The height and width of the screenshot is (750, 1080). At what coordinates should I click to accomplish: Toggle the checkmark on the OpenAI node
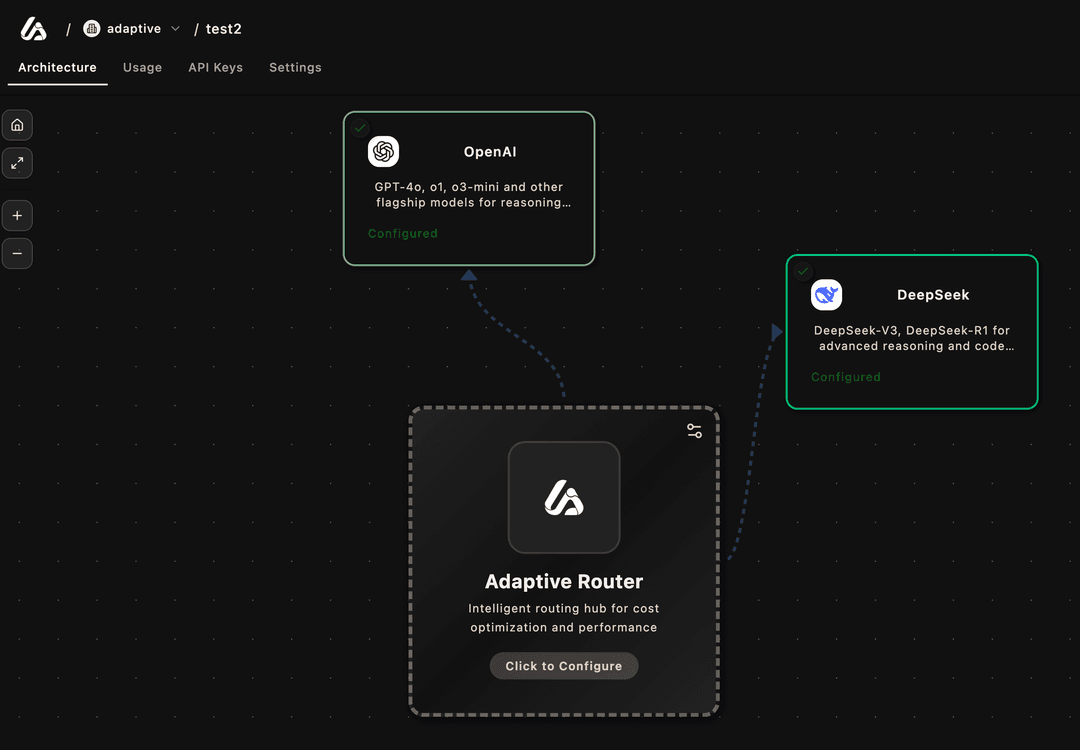(x=360, y=126)
